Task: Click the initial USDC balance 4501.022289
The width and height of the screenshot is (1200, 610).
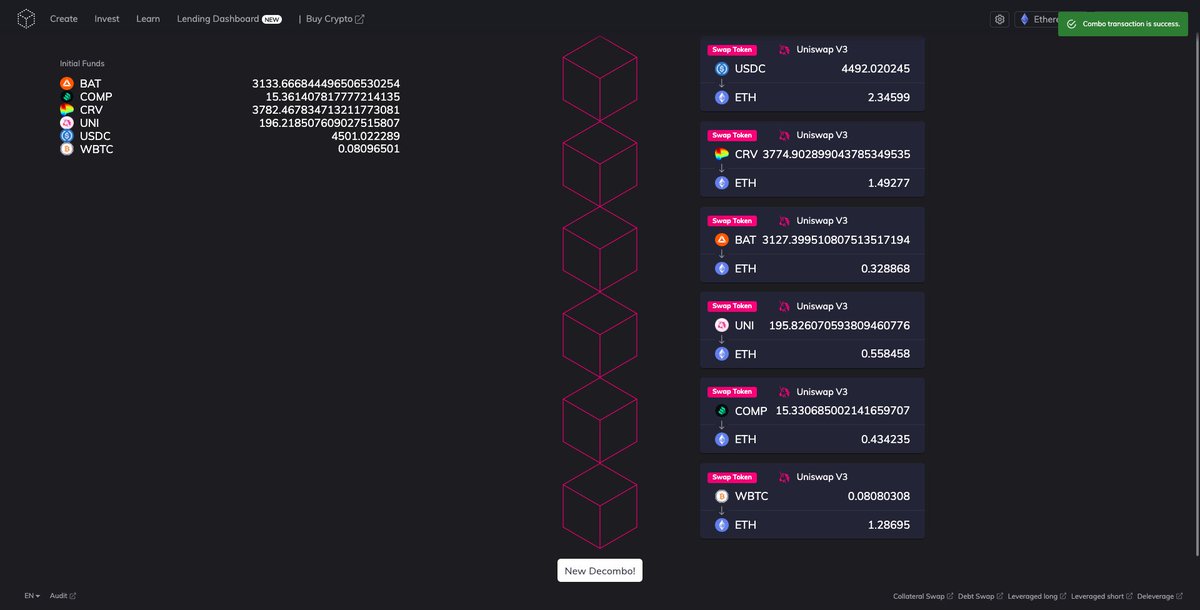Action: 366,136
